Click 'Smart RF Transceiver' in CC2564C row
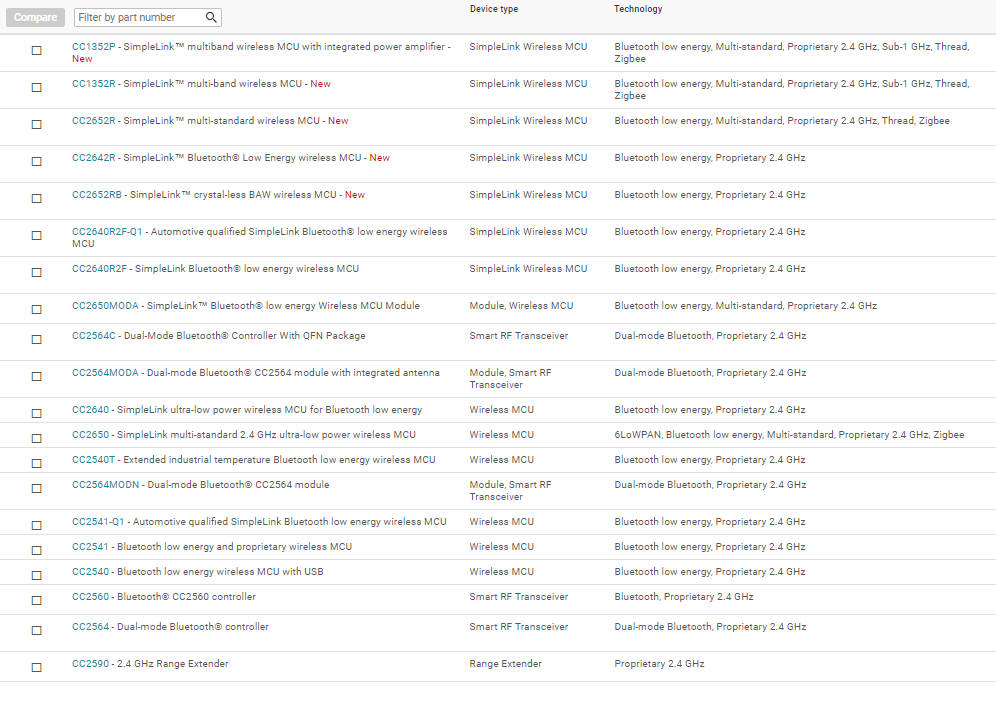Screen dimensions: 996x708 (x=519, y=335)
